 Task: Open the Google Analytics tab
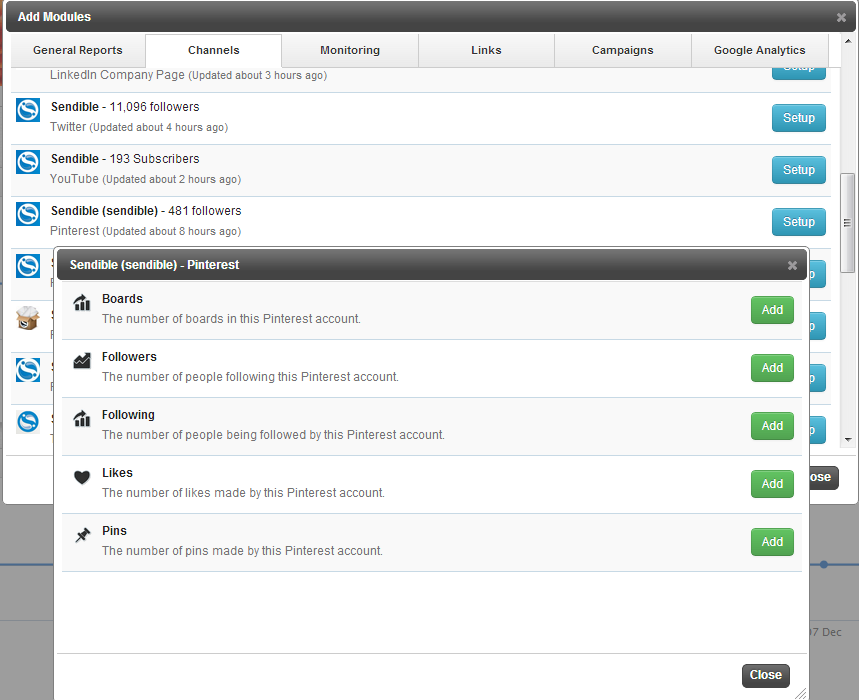pos(760,50)
